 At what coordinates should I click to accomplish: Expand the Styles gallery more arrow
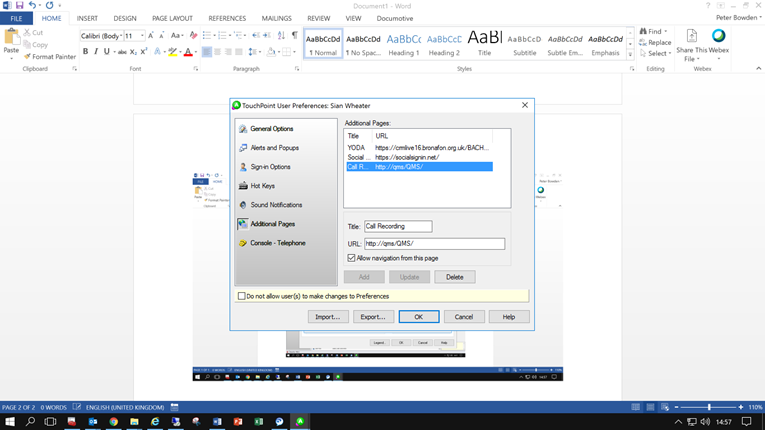630,55
